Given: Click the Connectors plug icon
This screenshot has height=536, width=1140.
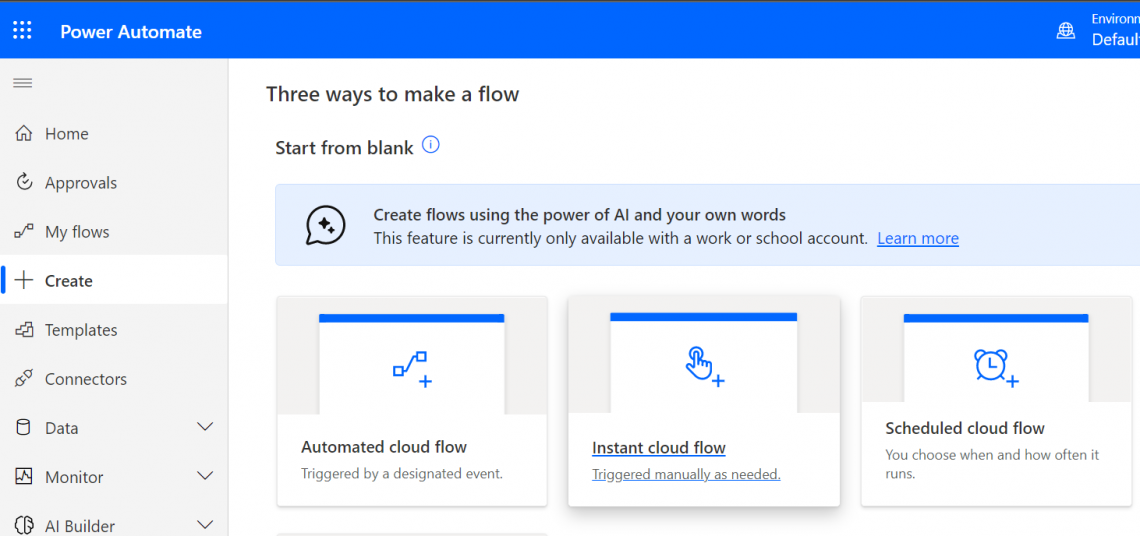Looking at the screenshot, I should [x=24, y=379].
